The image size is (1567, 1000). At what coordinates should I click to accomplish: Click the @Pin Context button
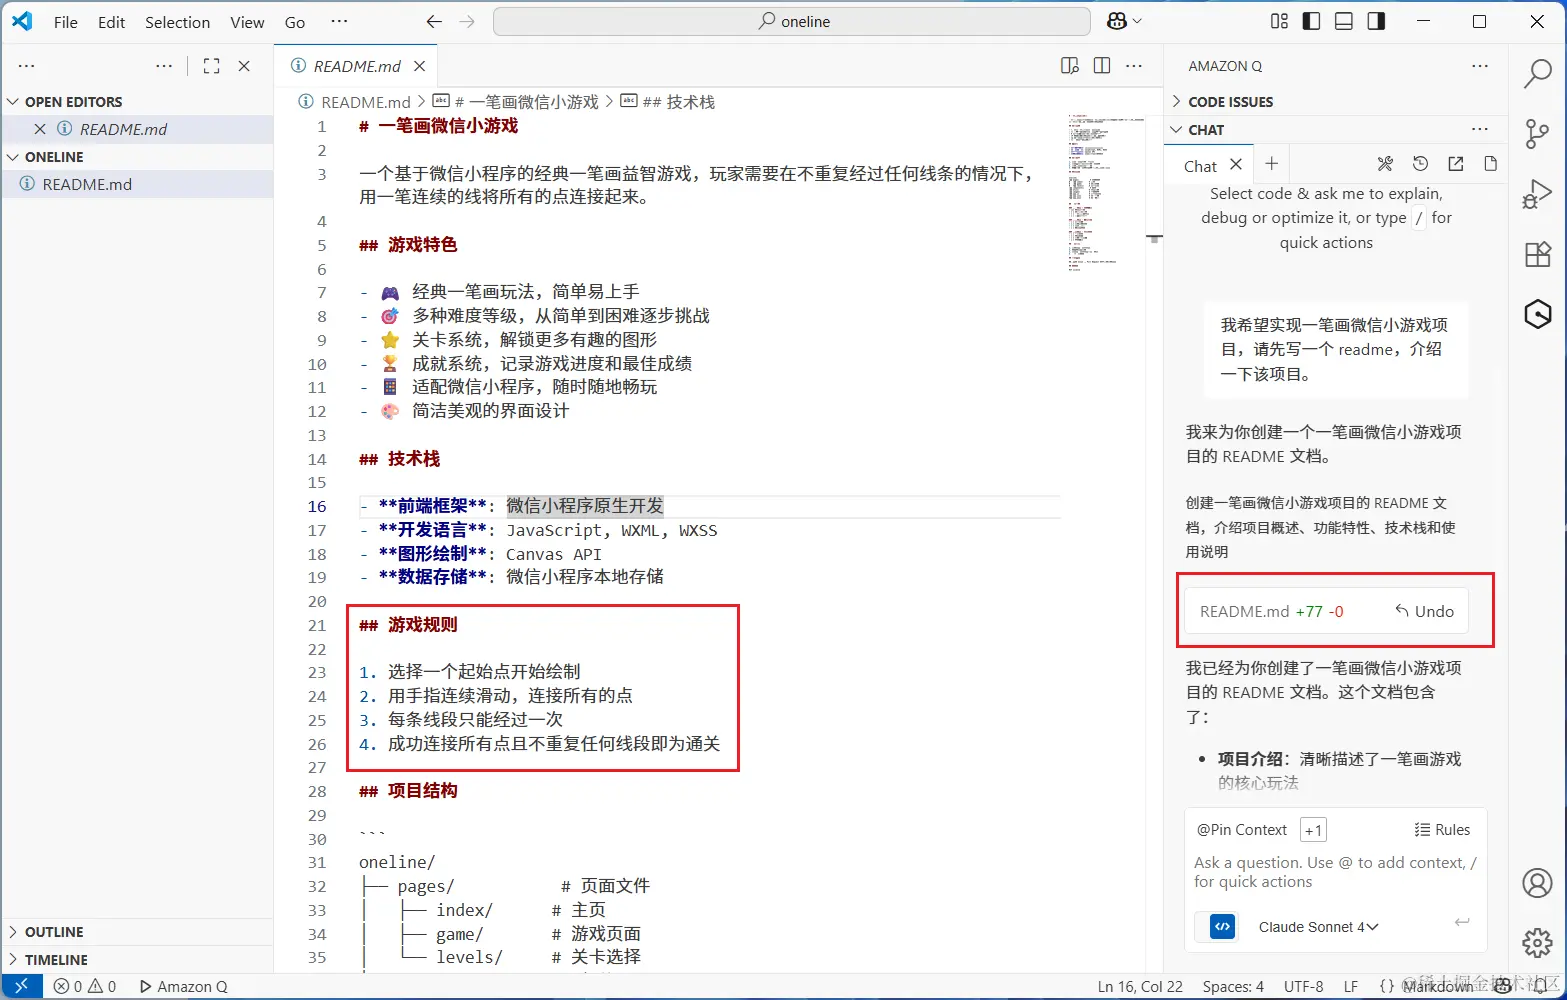click(x=1242, y=830)
